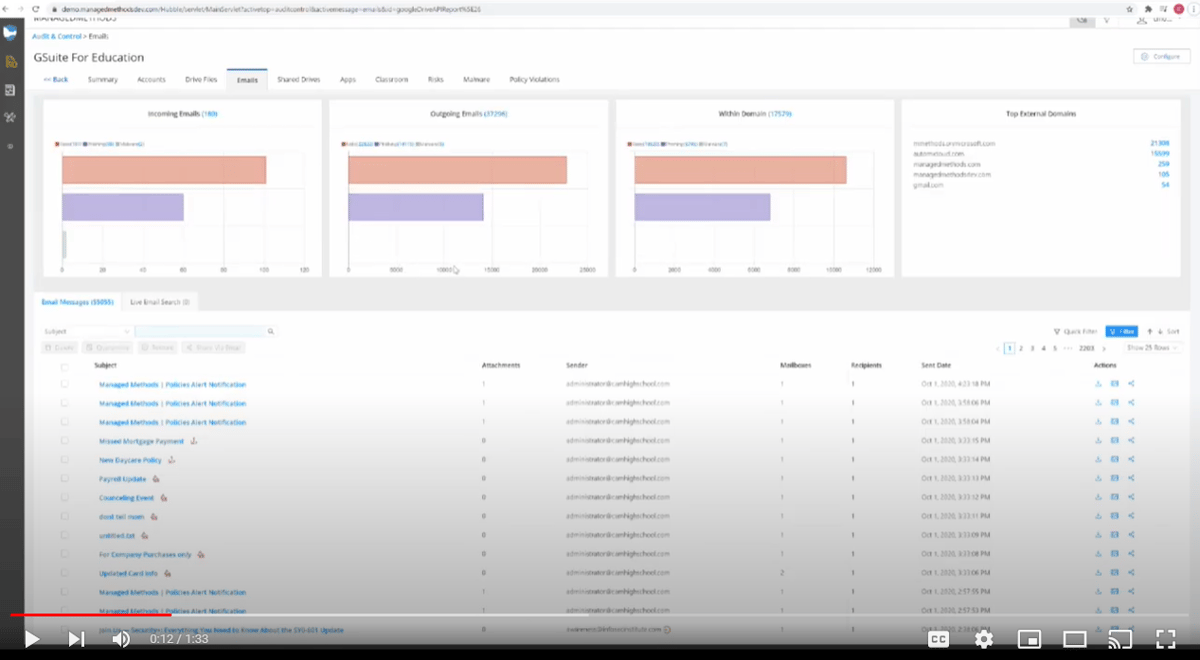Mute the video volume
1200x660 pixels.
pyautogui.click(x=121, y=639)
